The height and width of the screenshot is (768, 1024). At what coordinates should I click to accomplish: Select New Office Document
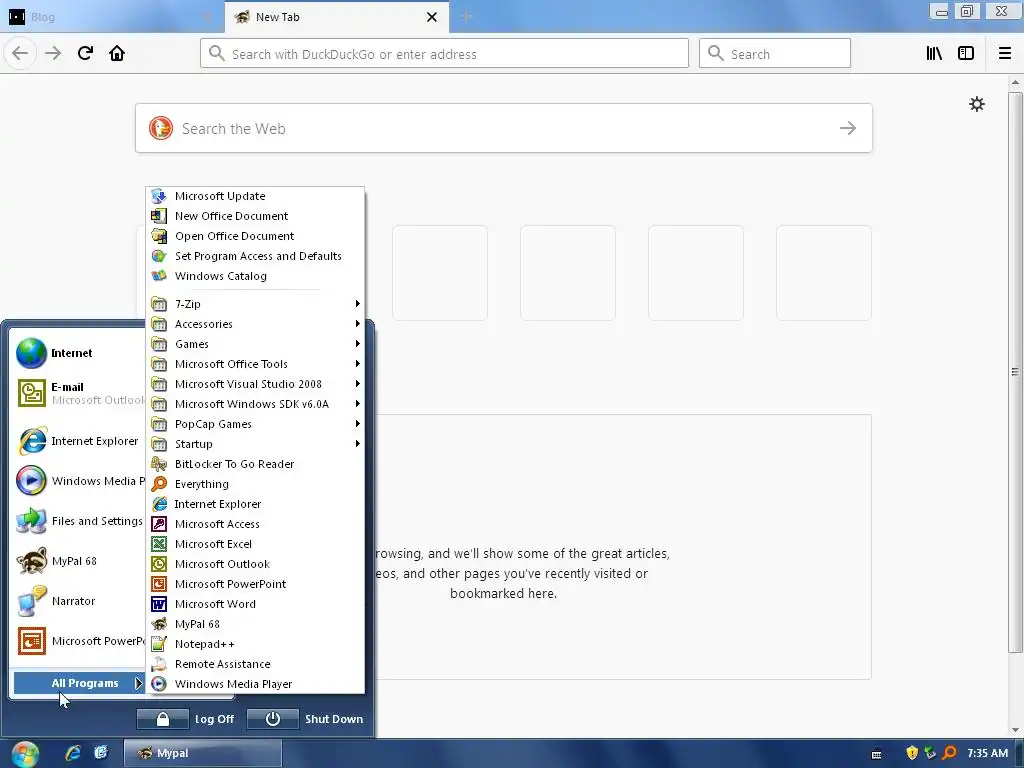pos(255,216)
